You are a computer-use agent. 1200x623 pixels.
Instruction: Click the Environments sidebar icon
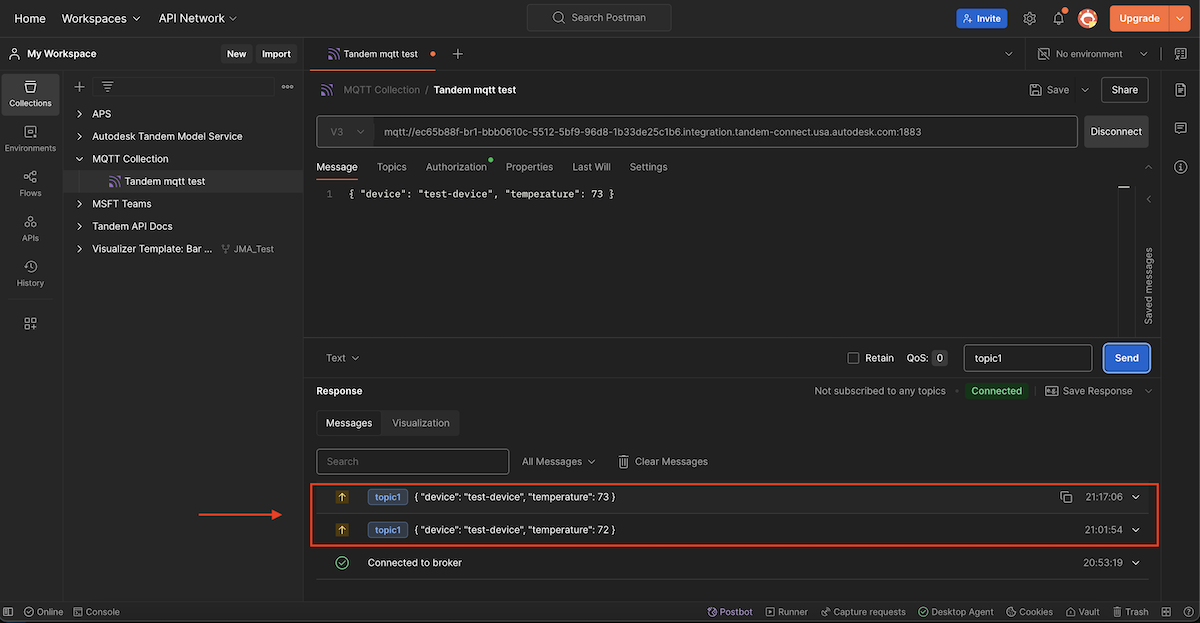30,138
